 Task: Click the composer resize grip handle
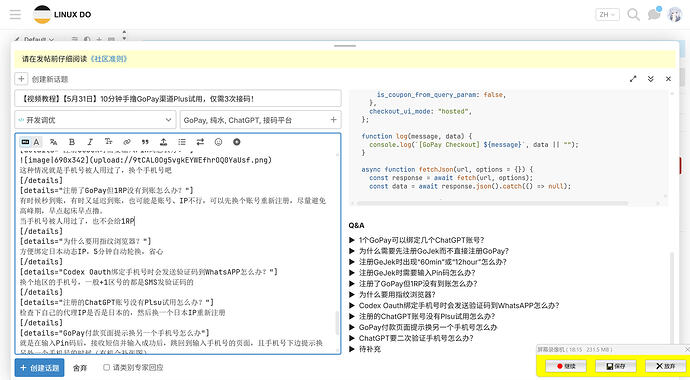pos(345,45)
